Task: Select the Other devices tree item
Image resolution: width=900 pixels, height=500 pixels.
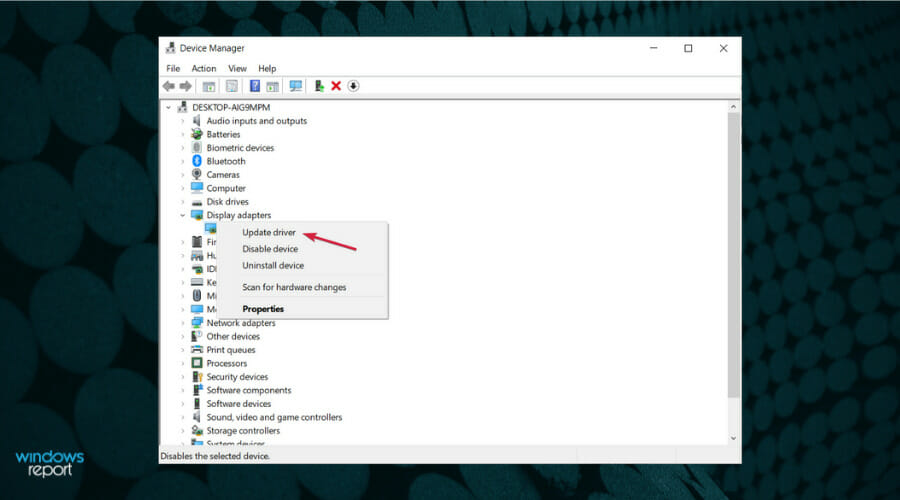Action: click(x=233, y=336)
